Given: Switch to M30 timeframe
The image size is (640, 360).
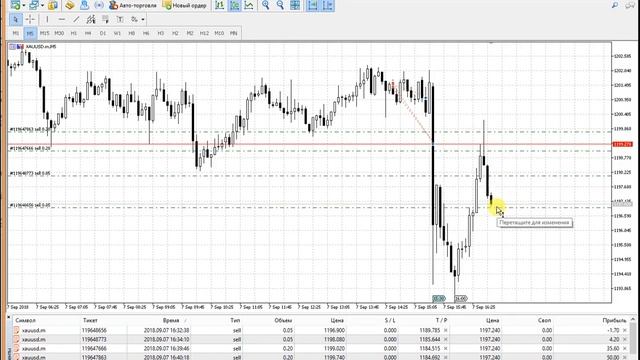Looking at the screenshot, I should coord(59,33).
